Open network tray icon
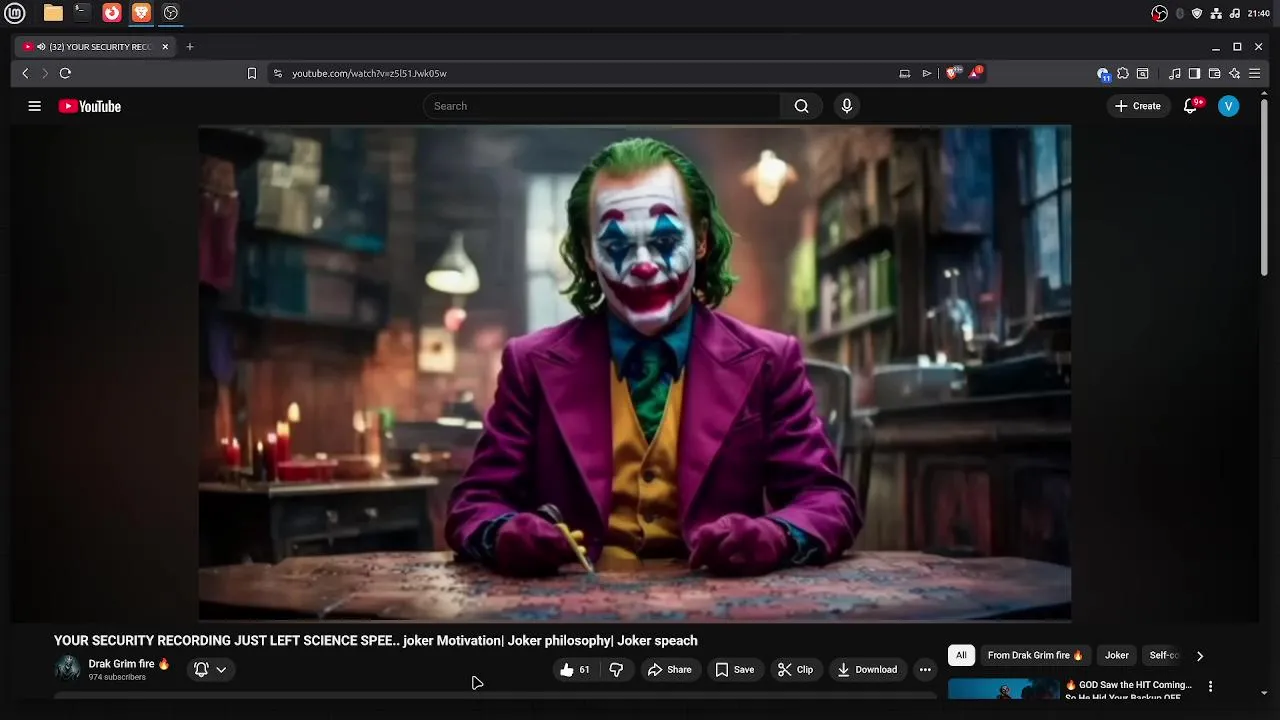 [x=1216, y=13]
